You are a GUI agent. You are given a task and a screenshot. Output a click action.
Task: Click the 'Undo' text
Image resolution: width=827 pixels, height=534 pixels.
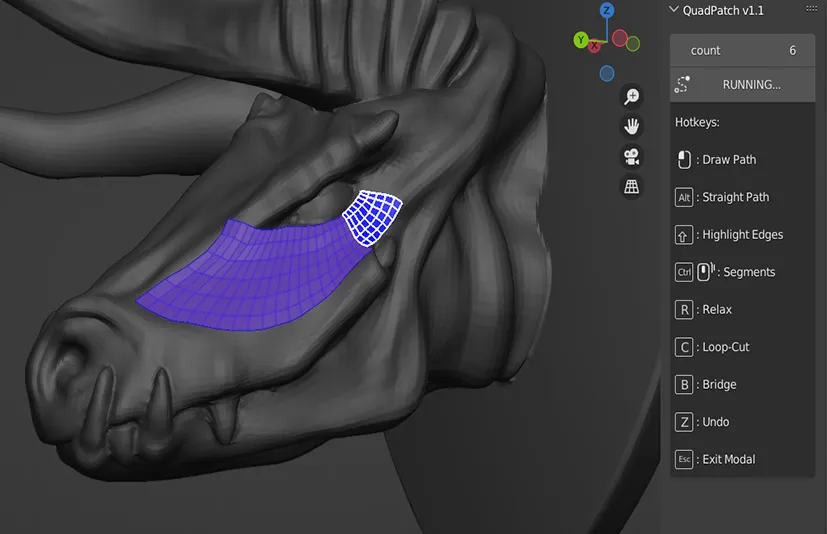pyautogui.click(x=716, y=422)
